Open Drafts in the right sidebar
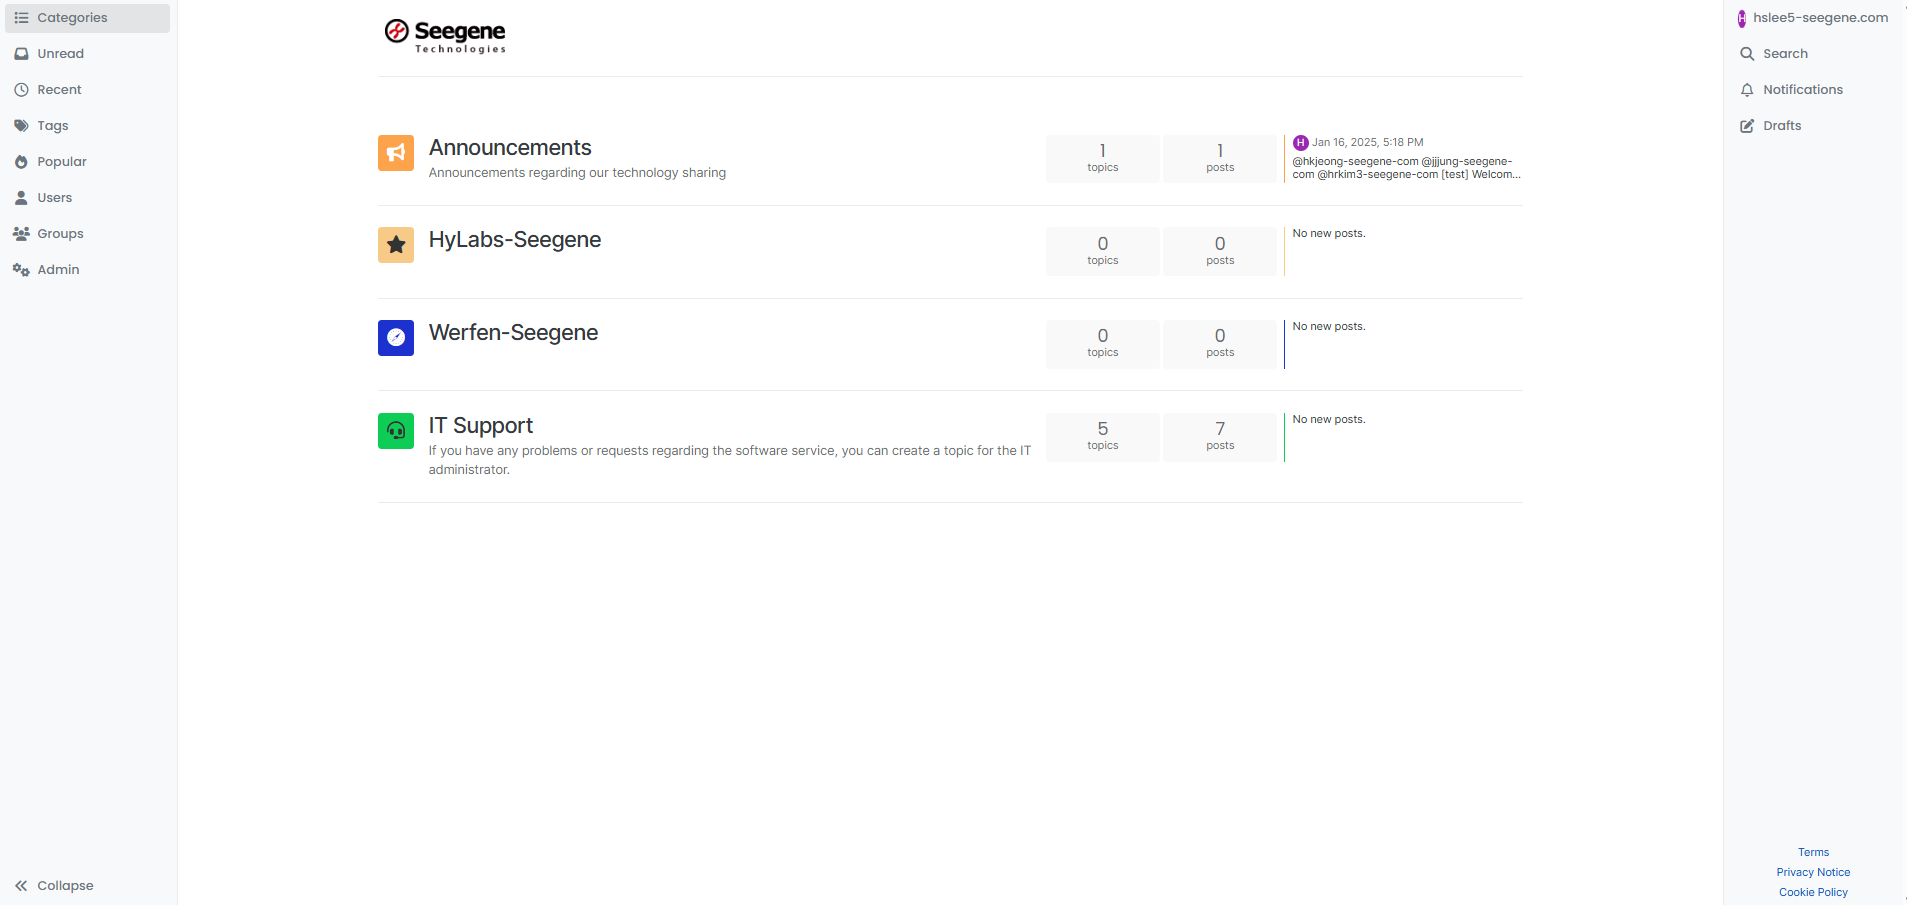1907x905 pixels. [1781, 126]
